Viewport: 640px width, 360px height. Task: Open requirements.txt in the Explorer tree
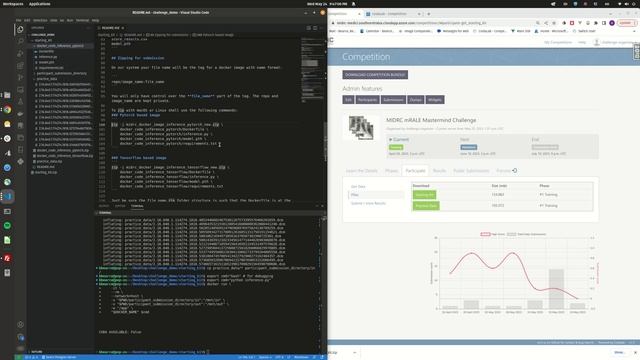click(x=51, y=68)
